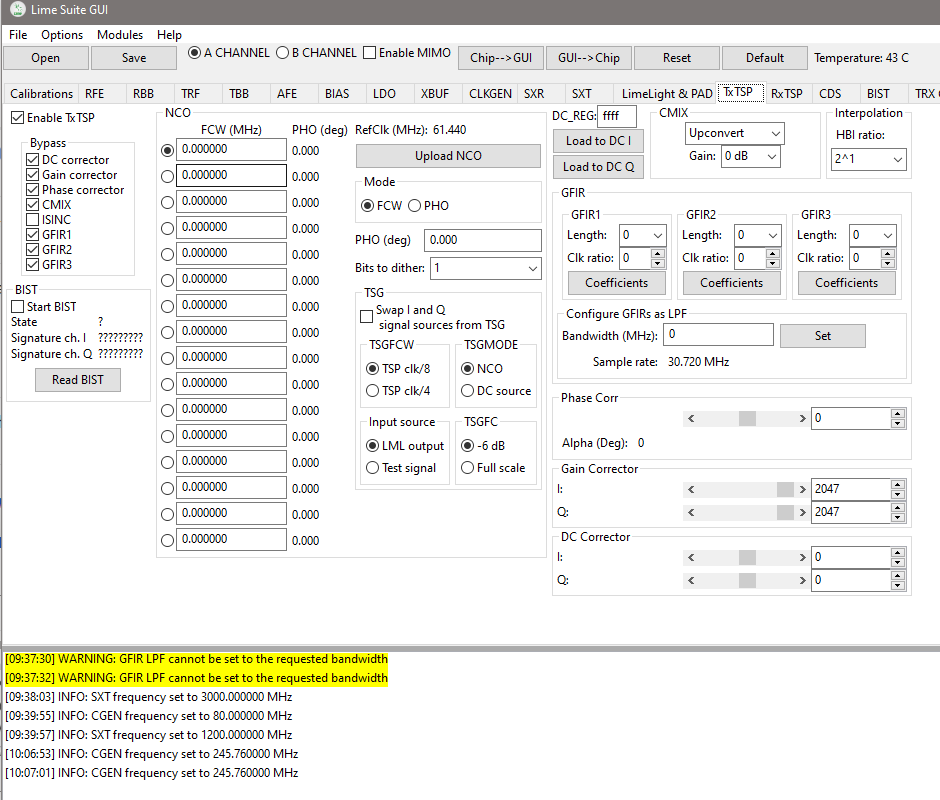Enable MIMO checkbox
Screen dimensions: 940x800
pyautogui.click(x=370, y=53)
